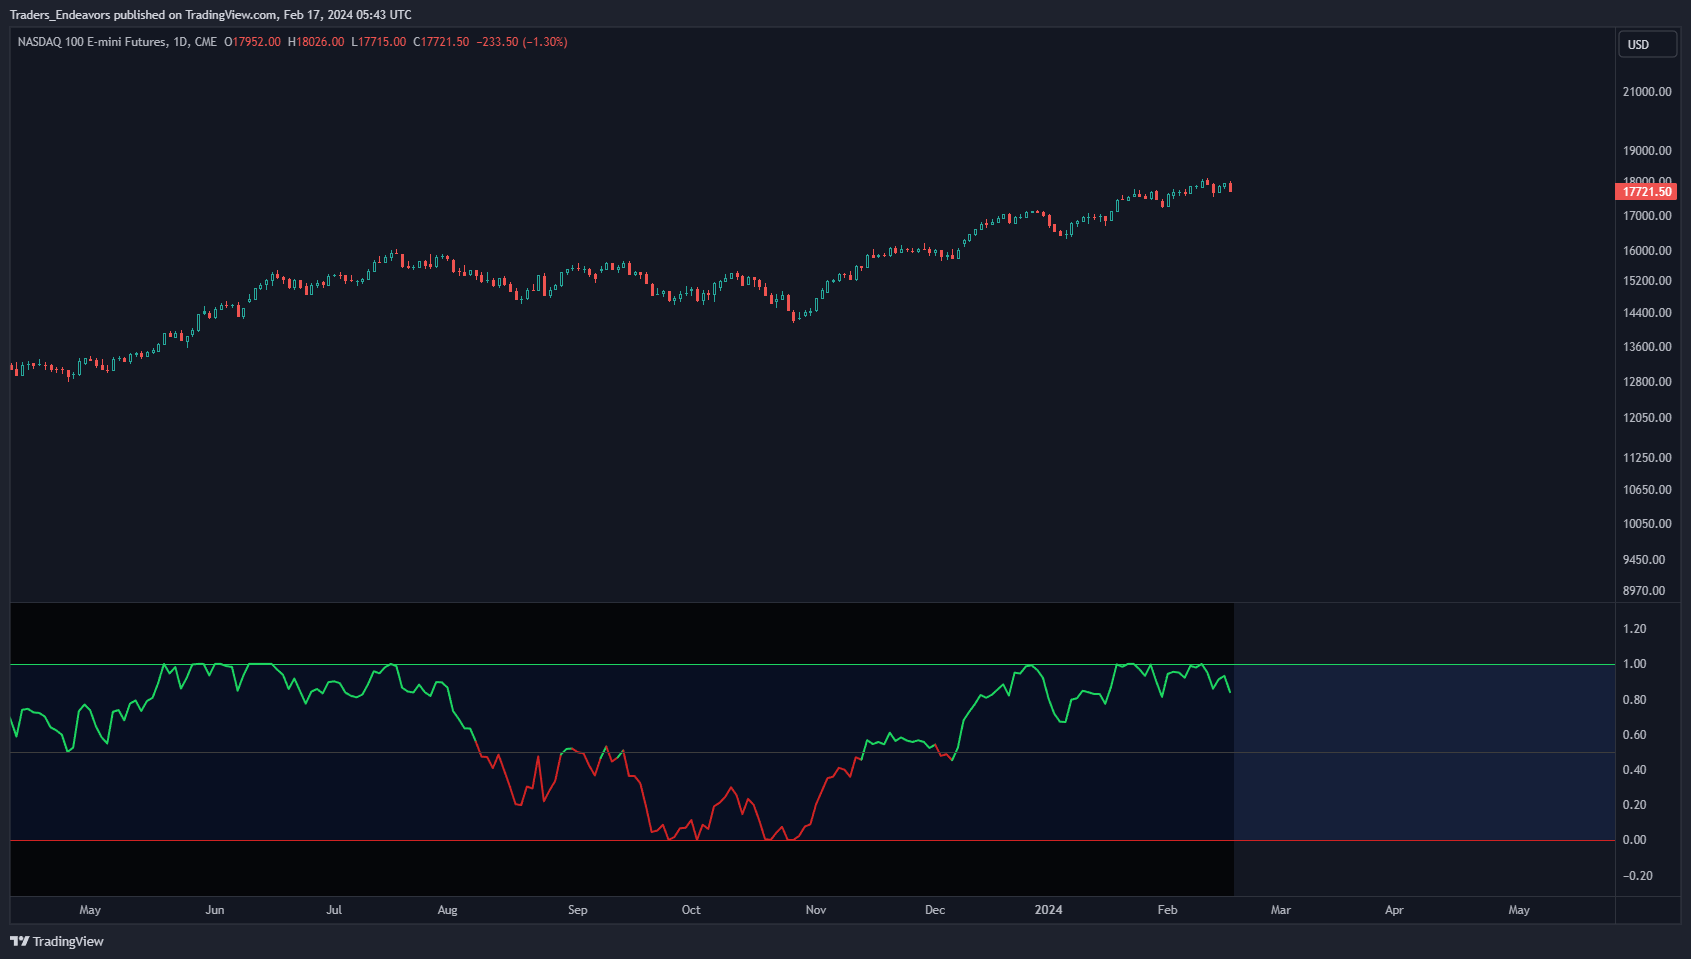The height and width of the screenshot is (959, 1691).
Task: Click the Feb label on time axis
Action: [1167, 910]
